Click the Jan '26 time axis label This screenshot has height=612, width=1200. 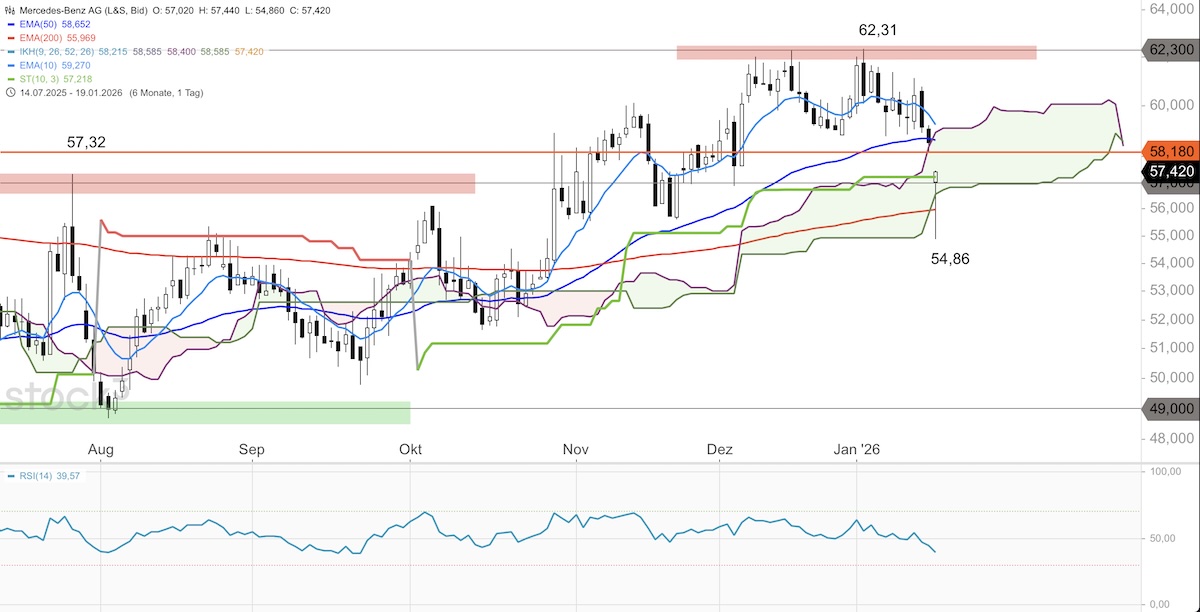point(857,451)
